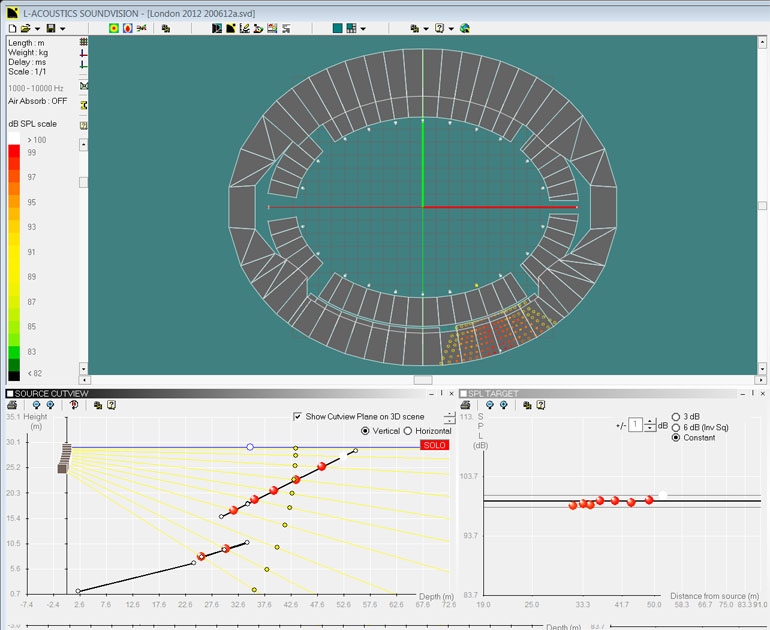Image resolution: width=770 pixels, height=630 pixels.
Task: Open a project with the folder icon
Action: pos(26,28)
